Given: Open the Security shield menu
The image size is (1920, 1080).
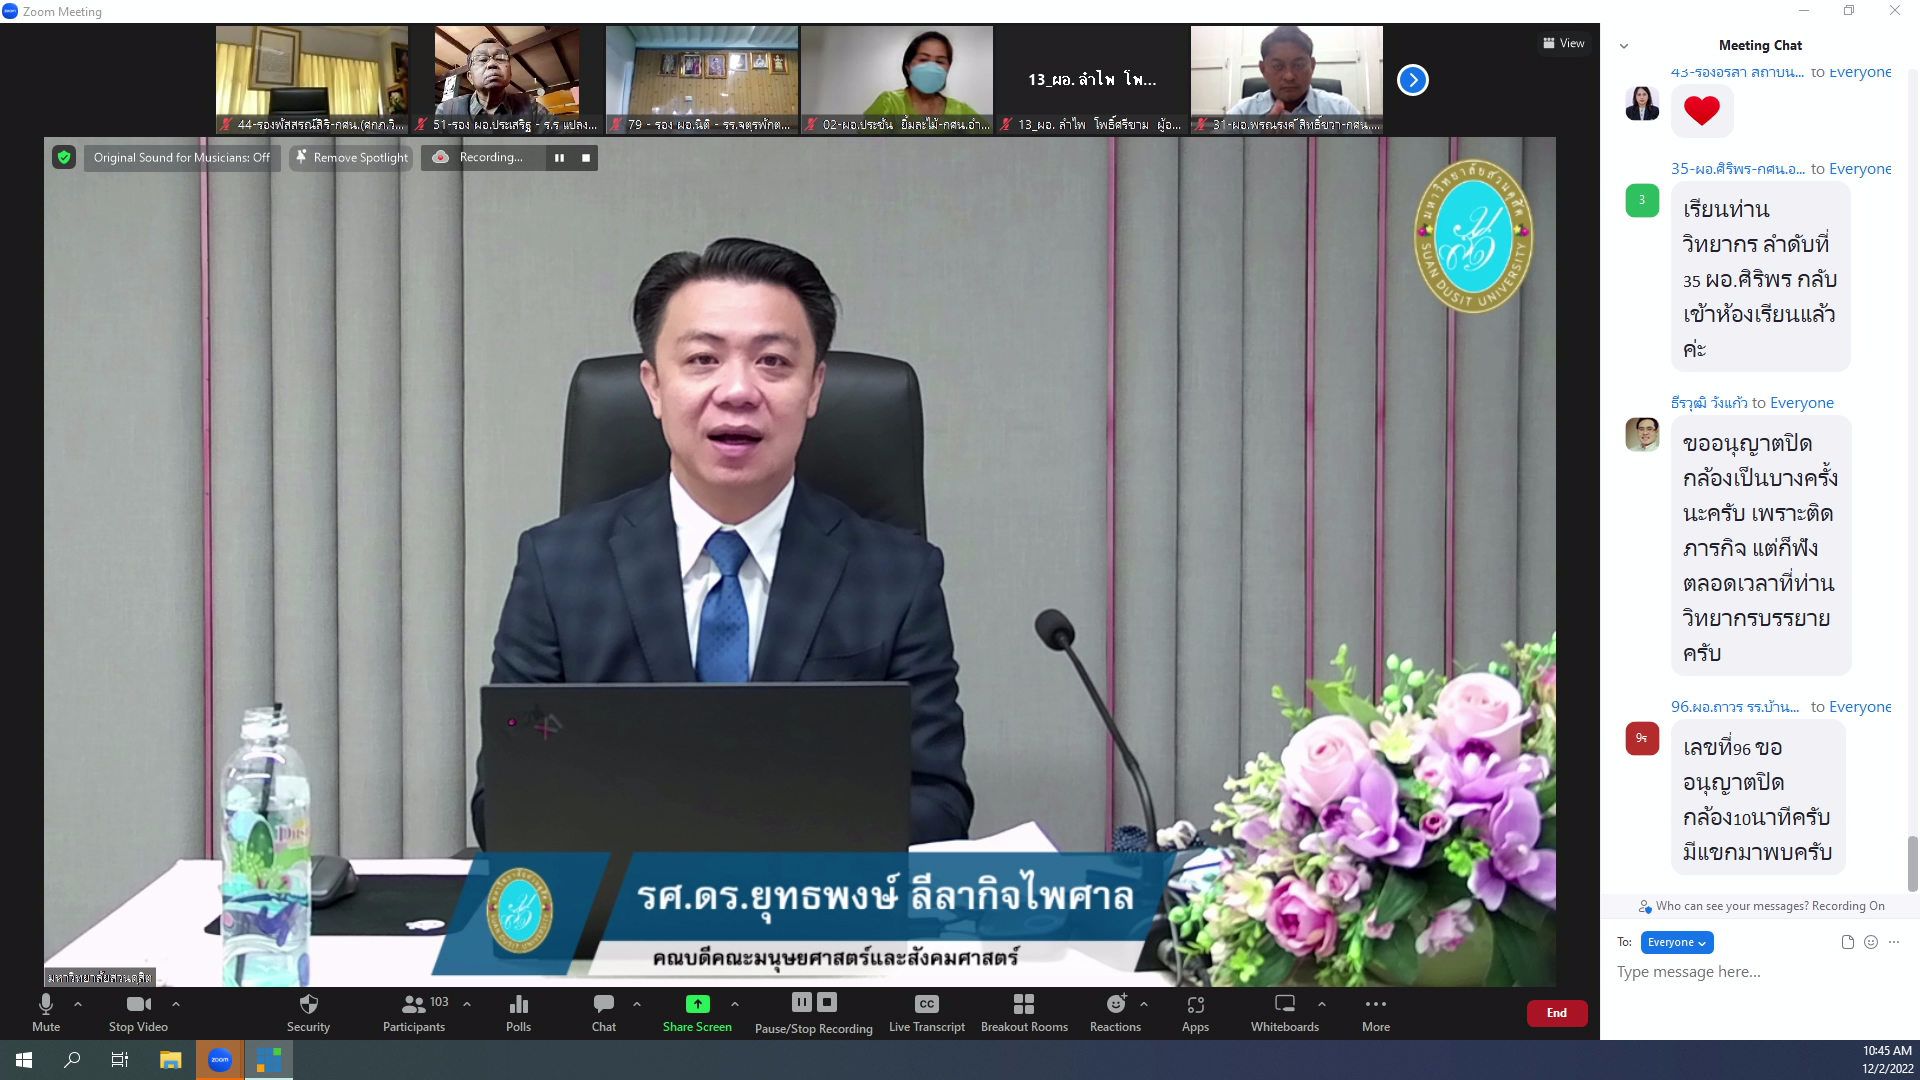Looking at the screenshot, I should tap(308, 1012).
